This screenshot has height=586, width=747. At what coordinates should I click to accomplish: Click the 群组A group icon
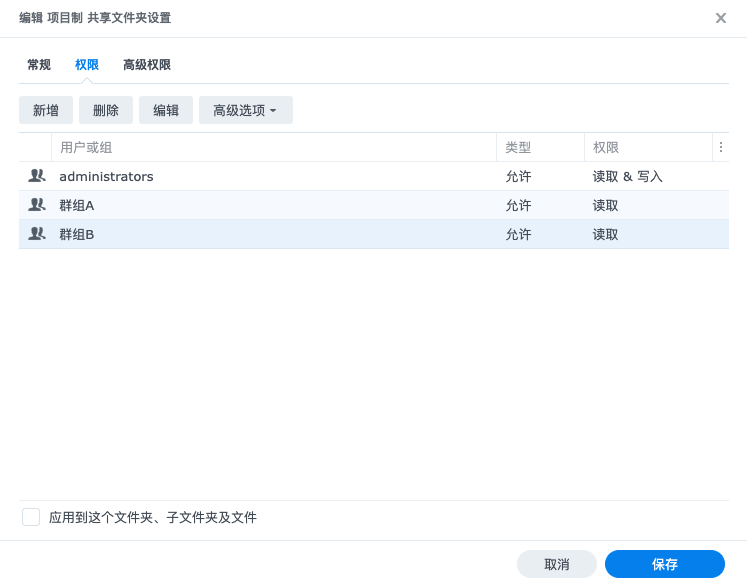(37, 205)
